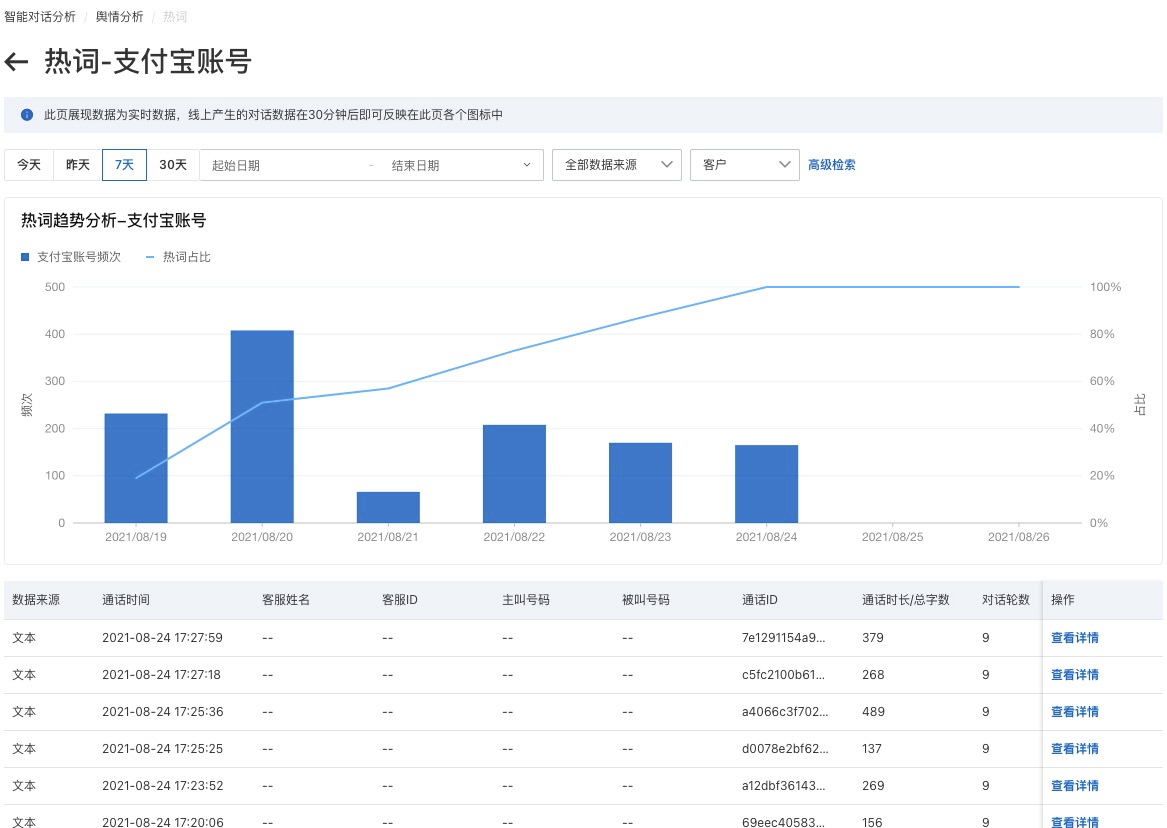The height and width of the screenshot is (828, 1167).
Task: View details for call at 17:23:52
Action: (1074, 786)
